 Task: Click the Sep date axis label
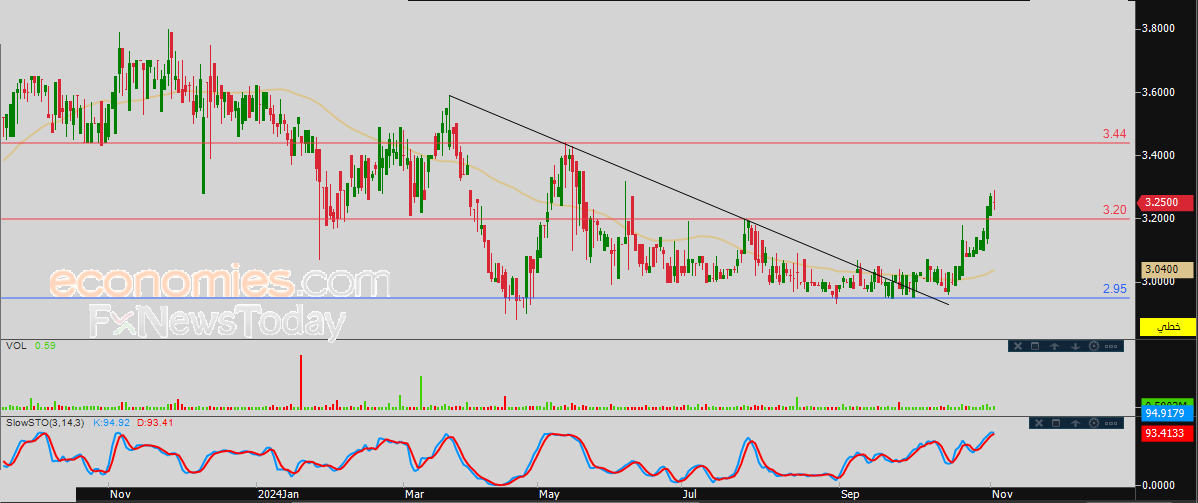click(x=850, y=495)
